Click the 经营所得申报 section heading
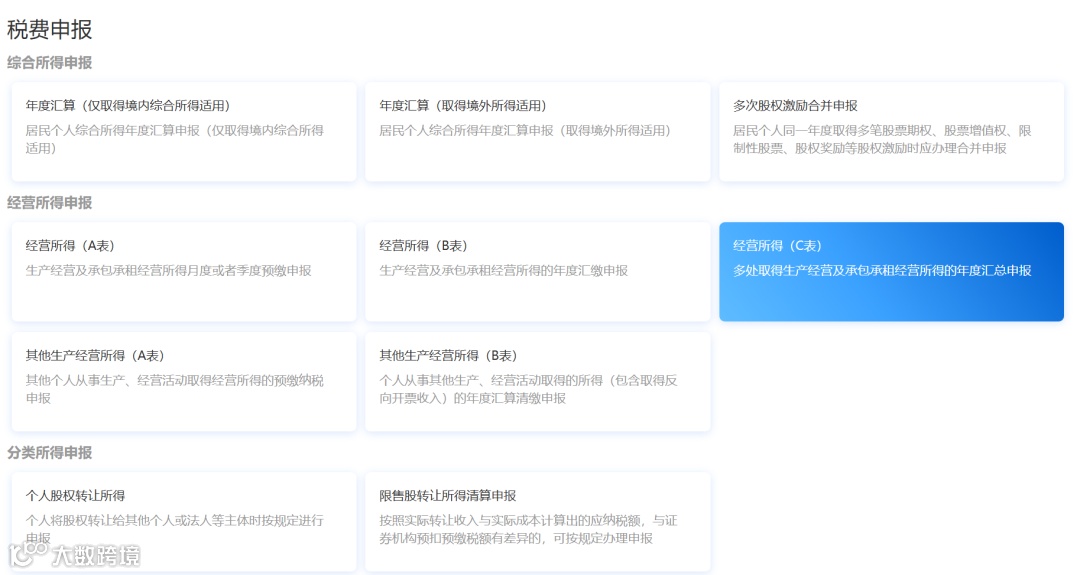 (x=50, y=202)
